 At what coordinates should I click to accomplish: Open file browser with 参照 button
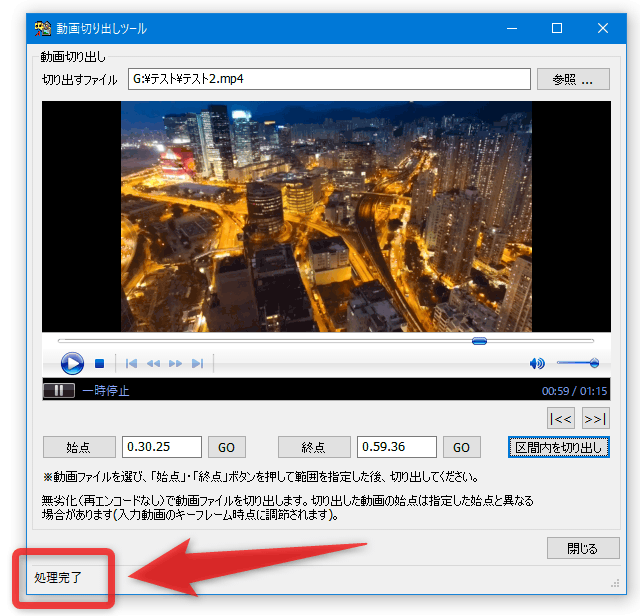click(x=573, y=79)
